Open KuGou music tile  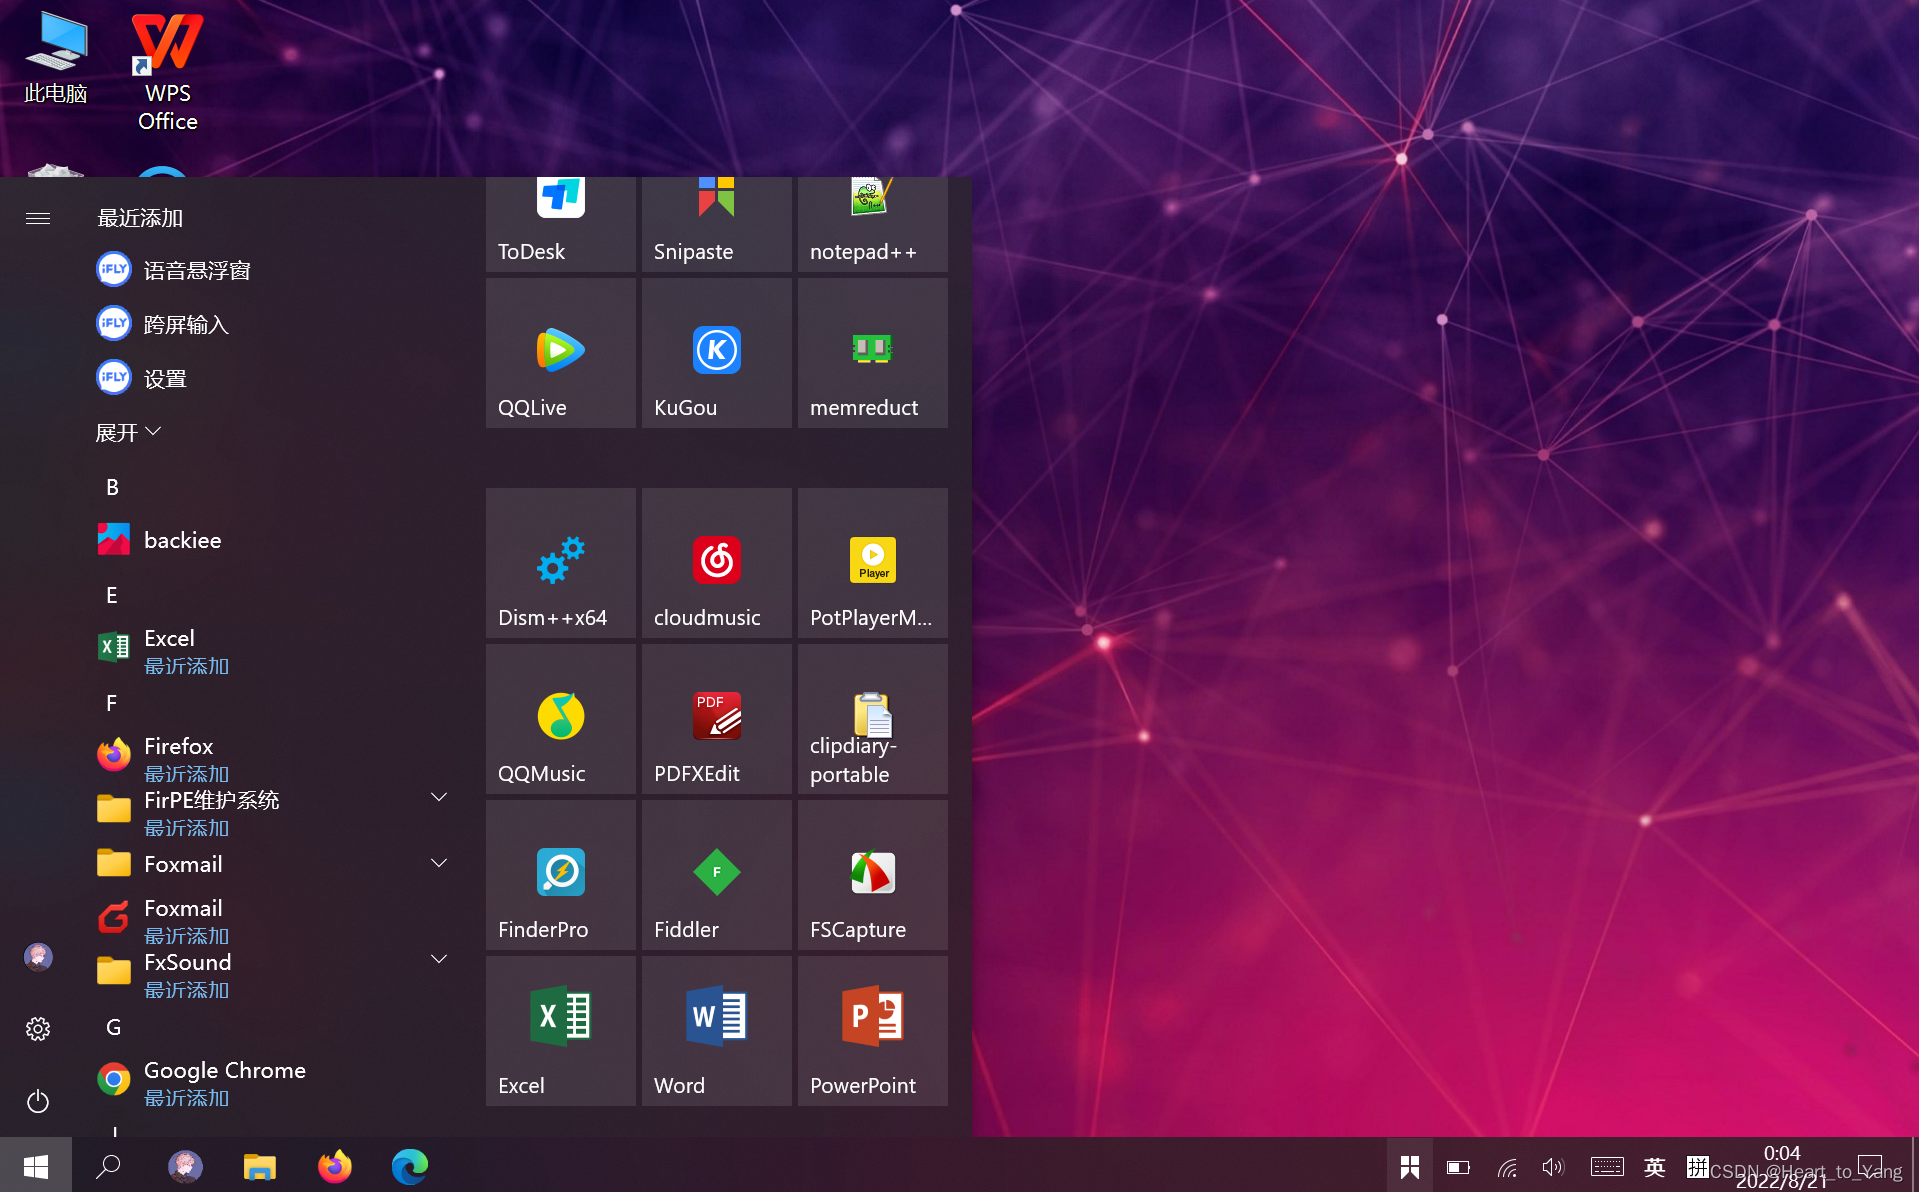716,353
